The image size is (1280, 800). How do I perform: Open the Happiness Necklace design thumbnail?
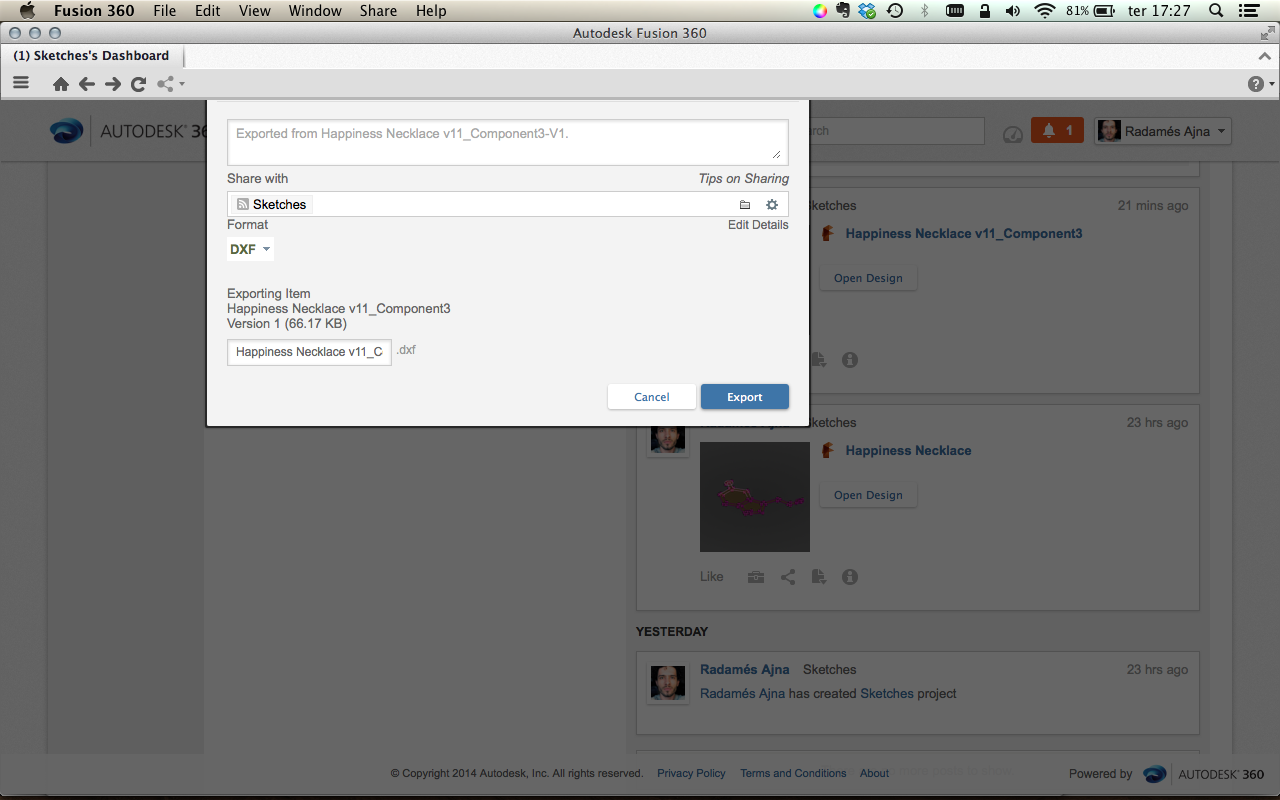(x=755, y=497)
